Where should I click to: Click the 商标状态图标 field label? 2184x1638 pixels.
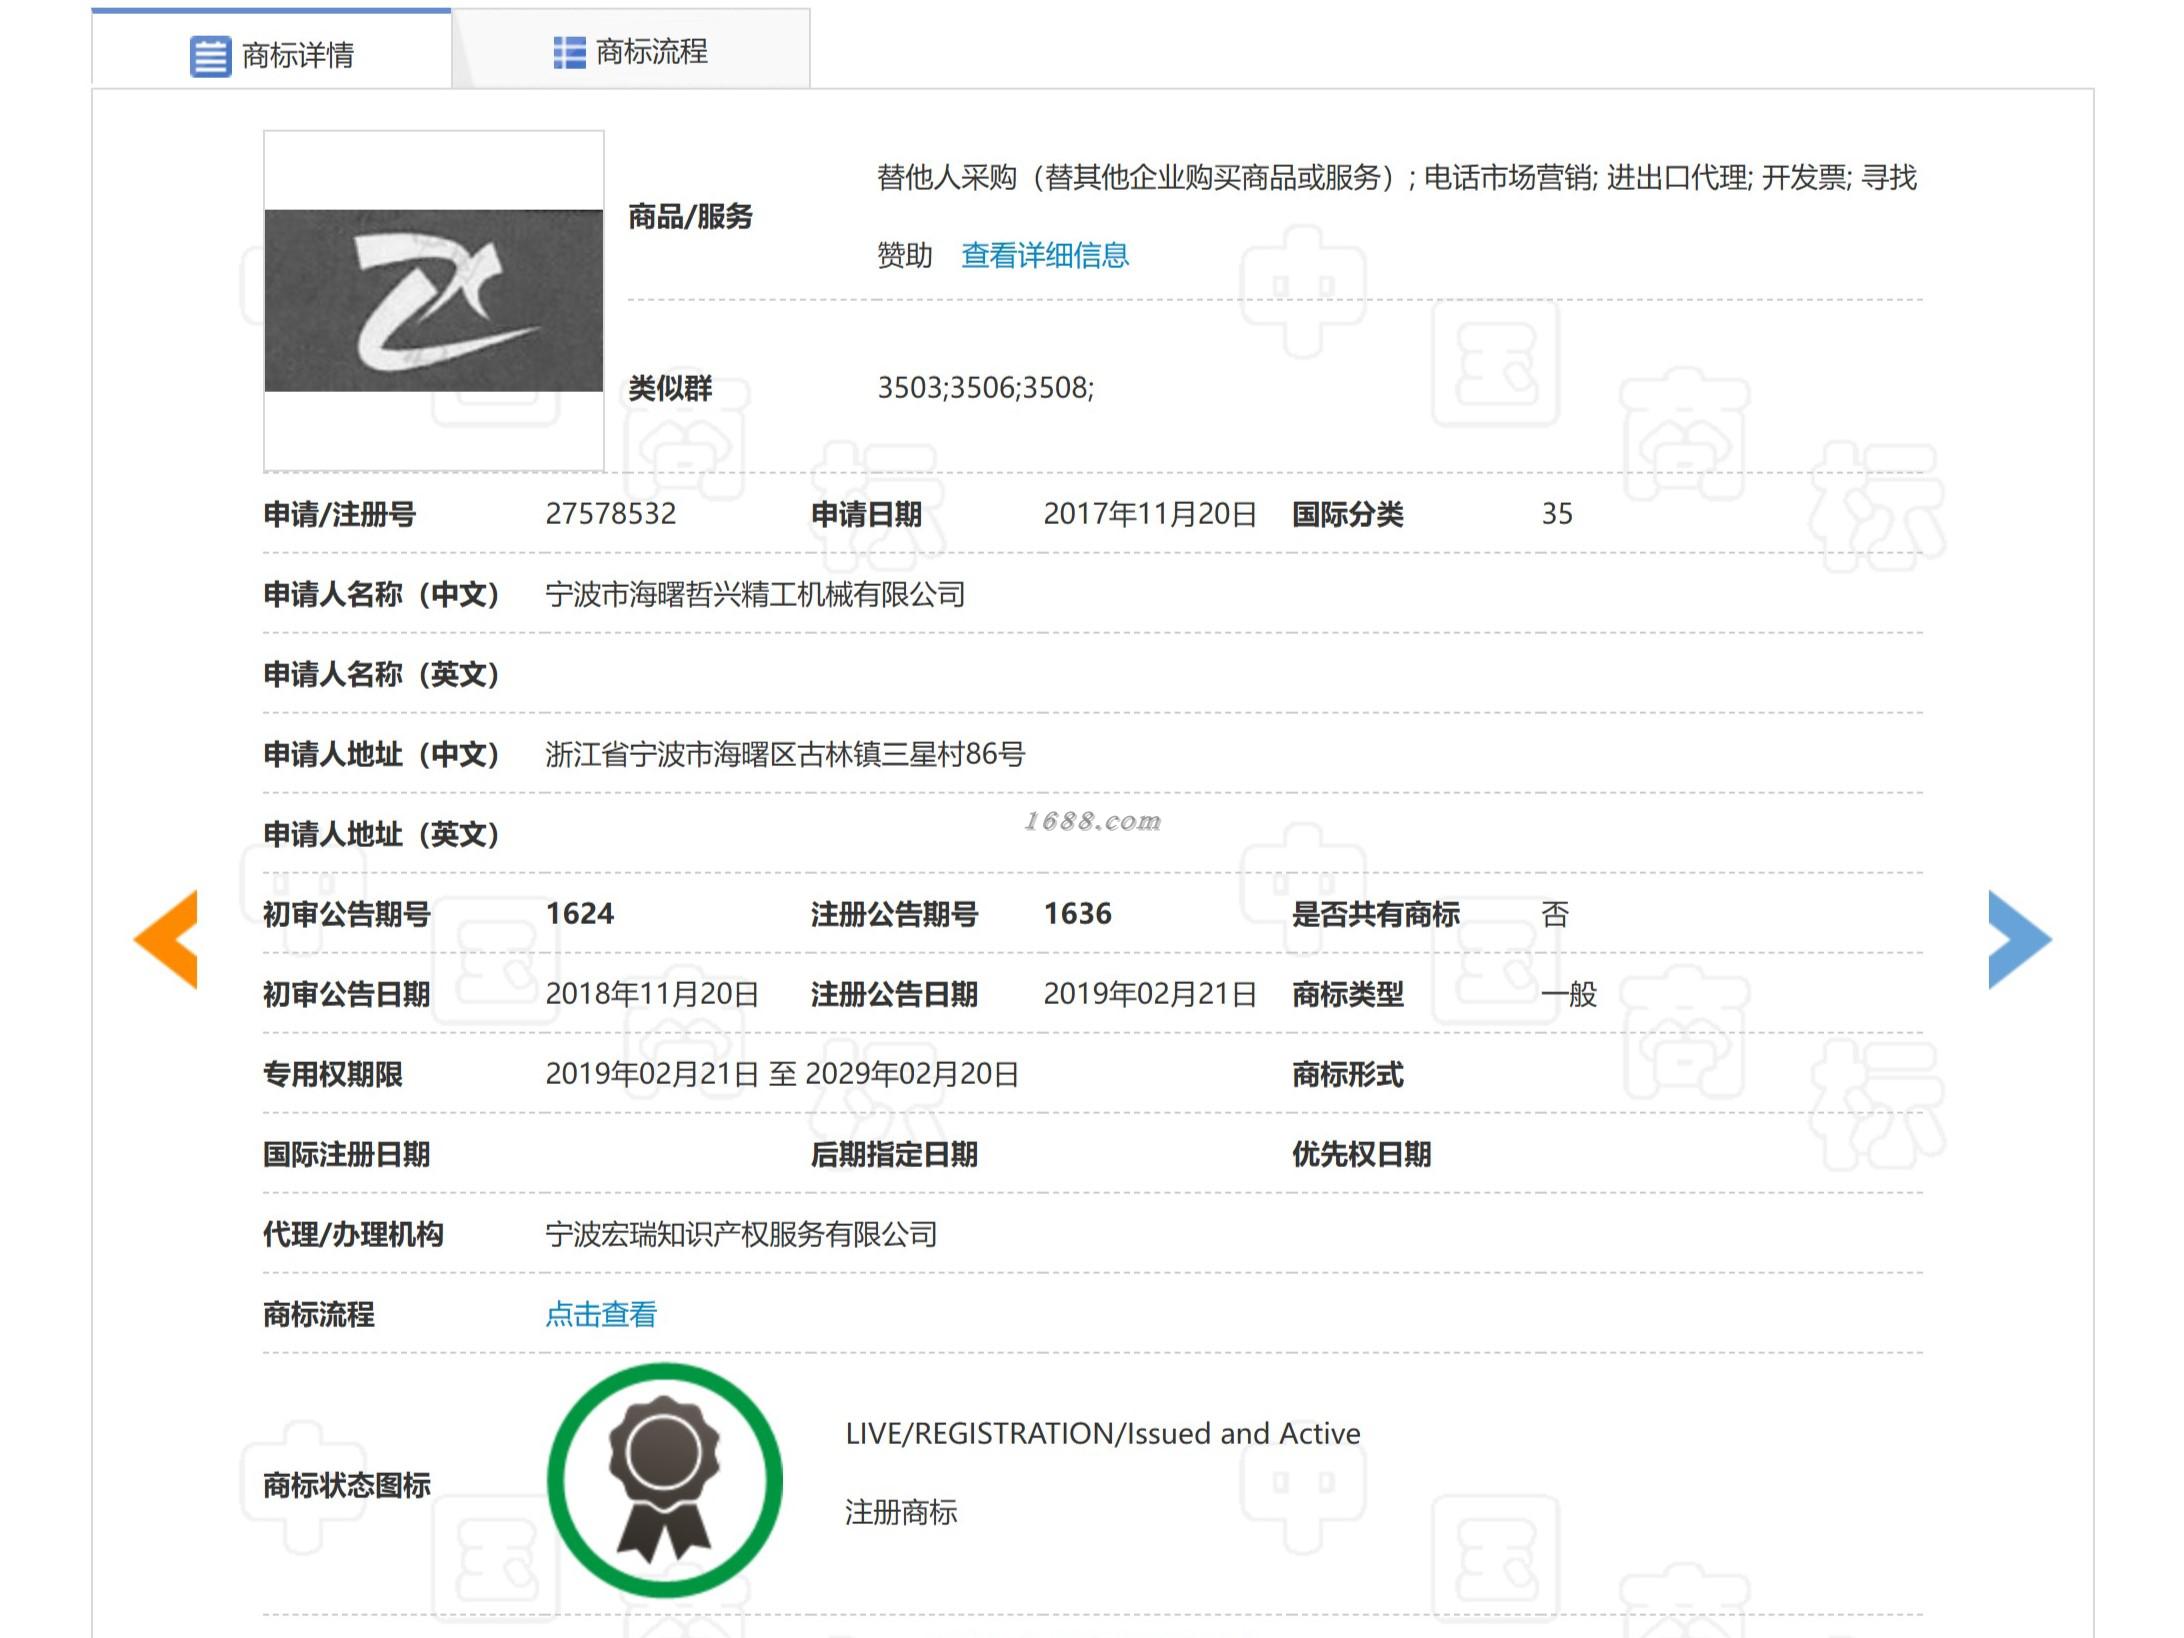click(347, 1486)
